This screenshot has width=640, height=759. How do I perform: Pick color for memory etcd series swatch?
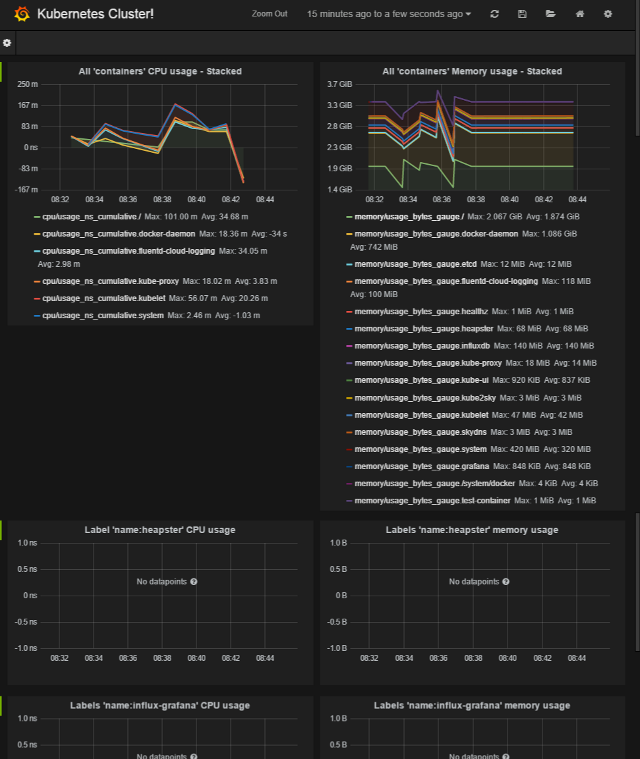(349, 265)
